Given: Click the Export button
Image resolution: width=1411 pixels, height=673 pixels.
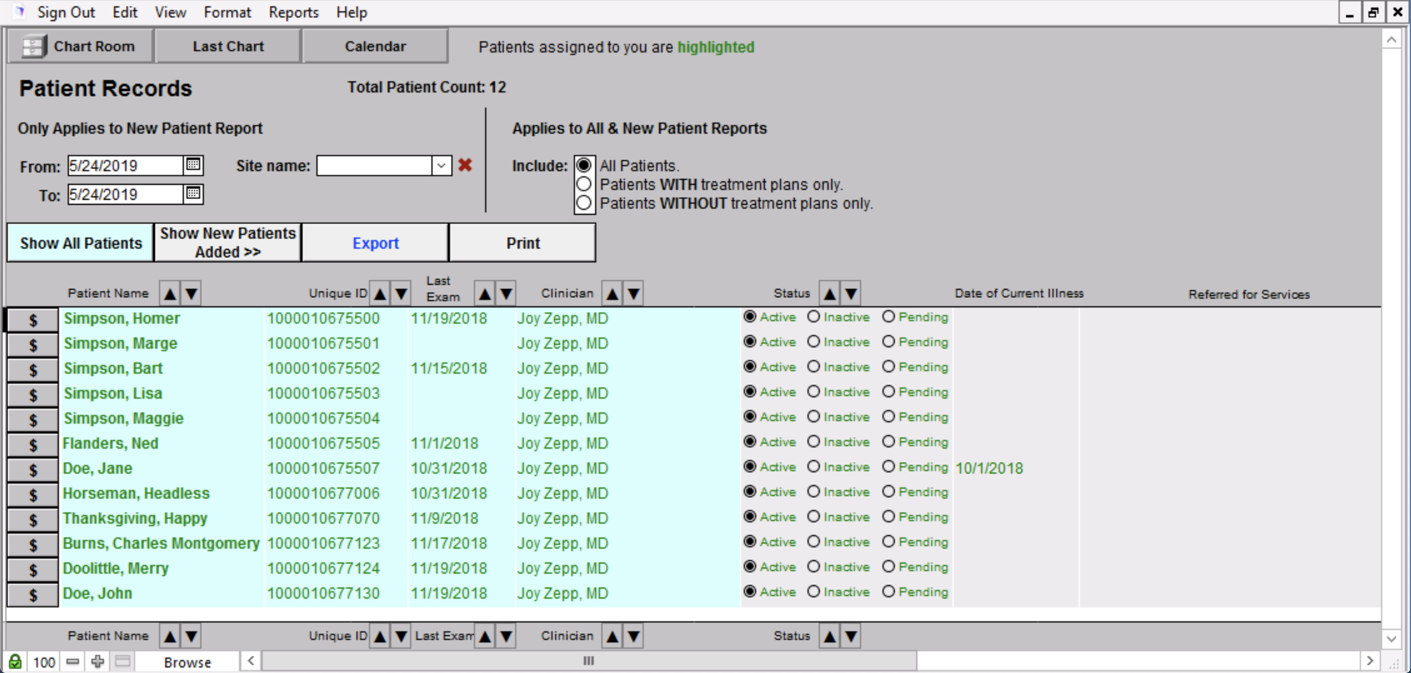Looking at the screenshot, I should point(375,243).
